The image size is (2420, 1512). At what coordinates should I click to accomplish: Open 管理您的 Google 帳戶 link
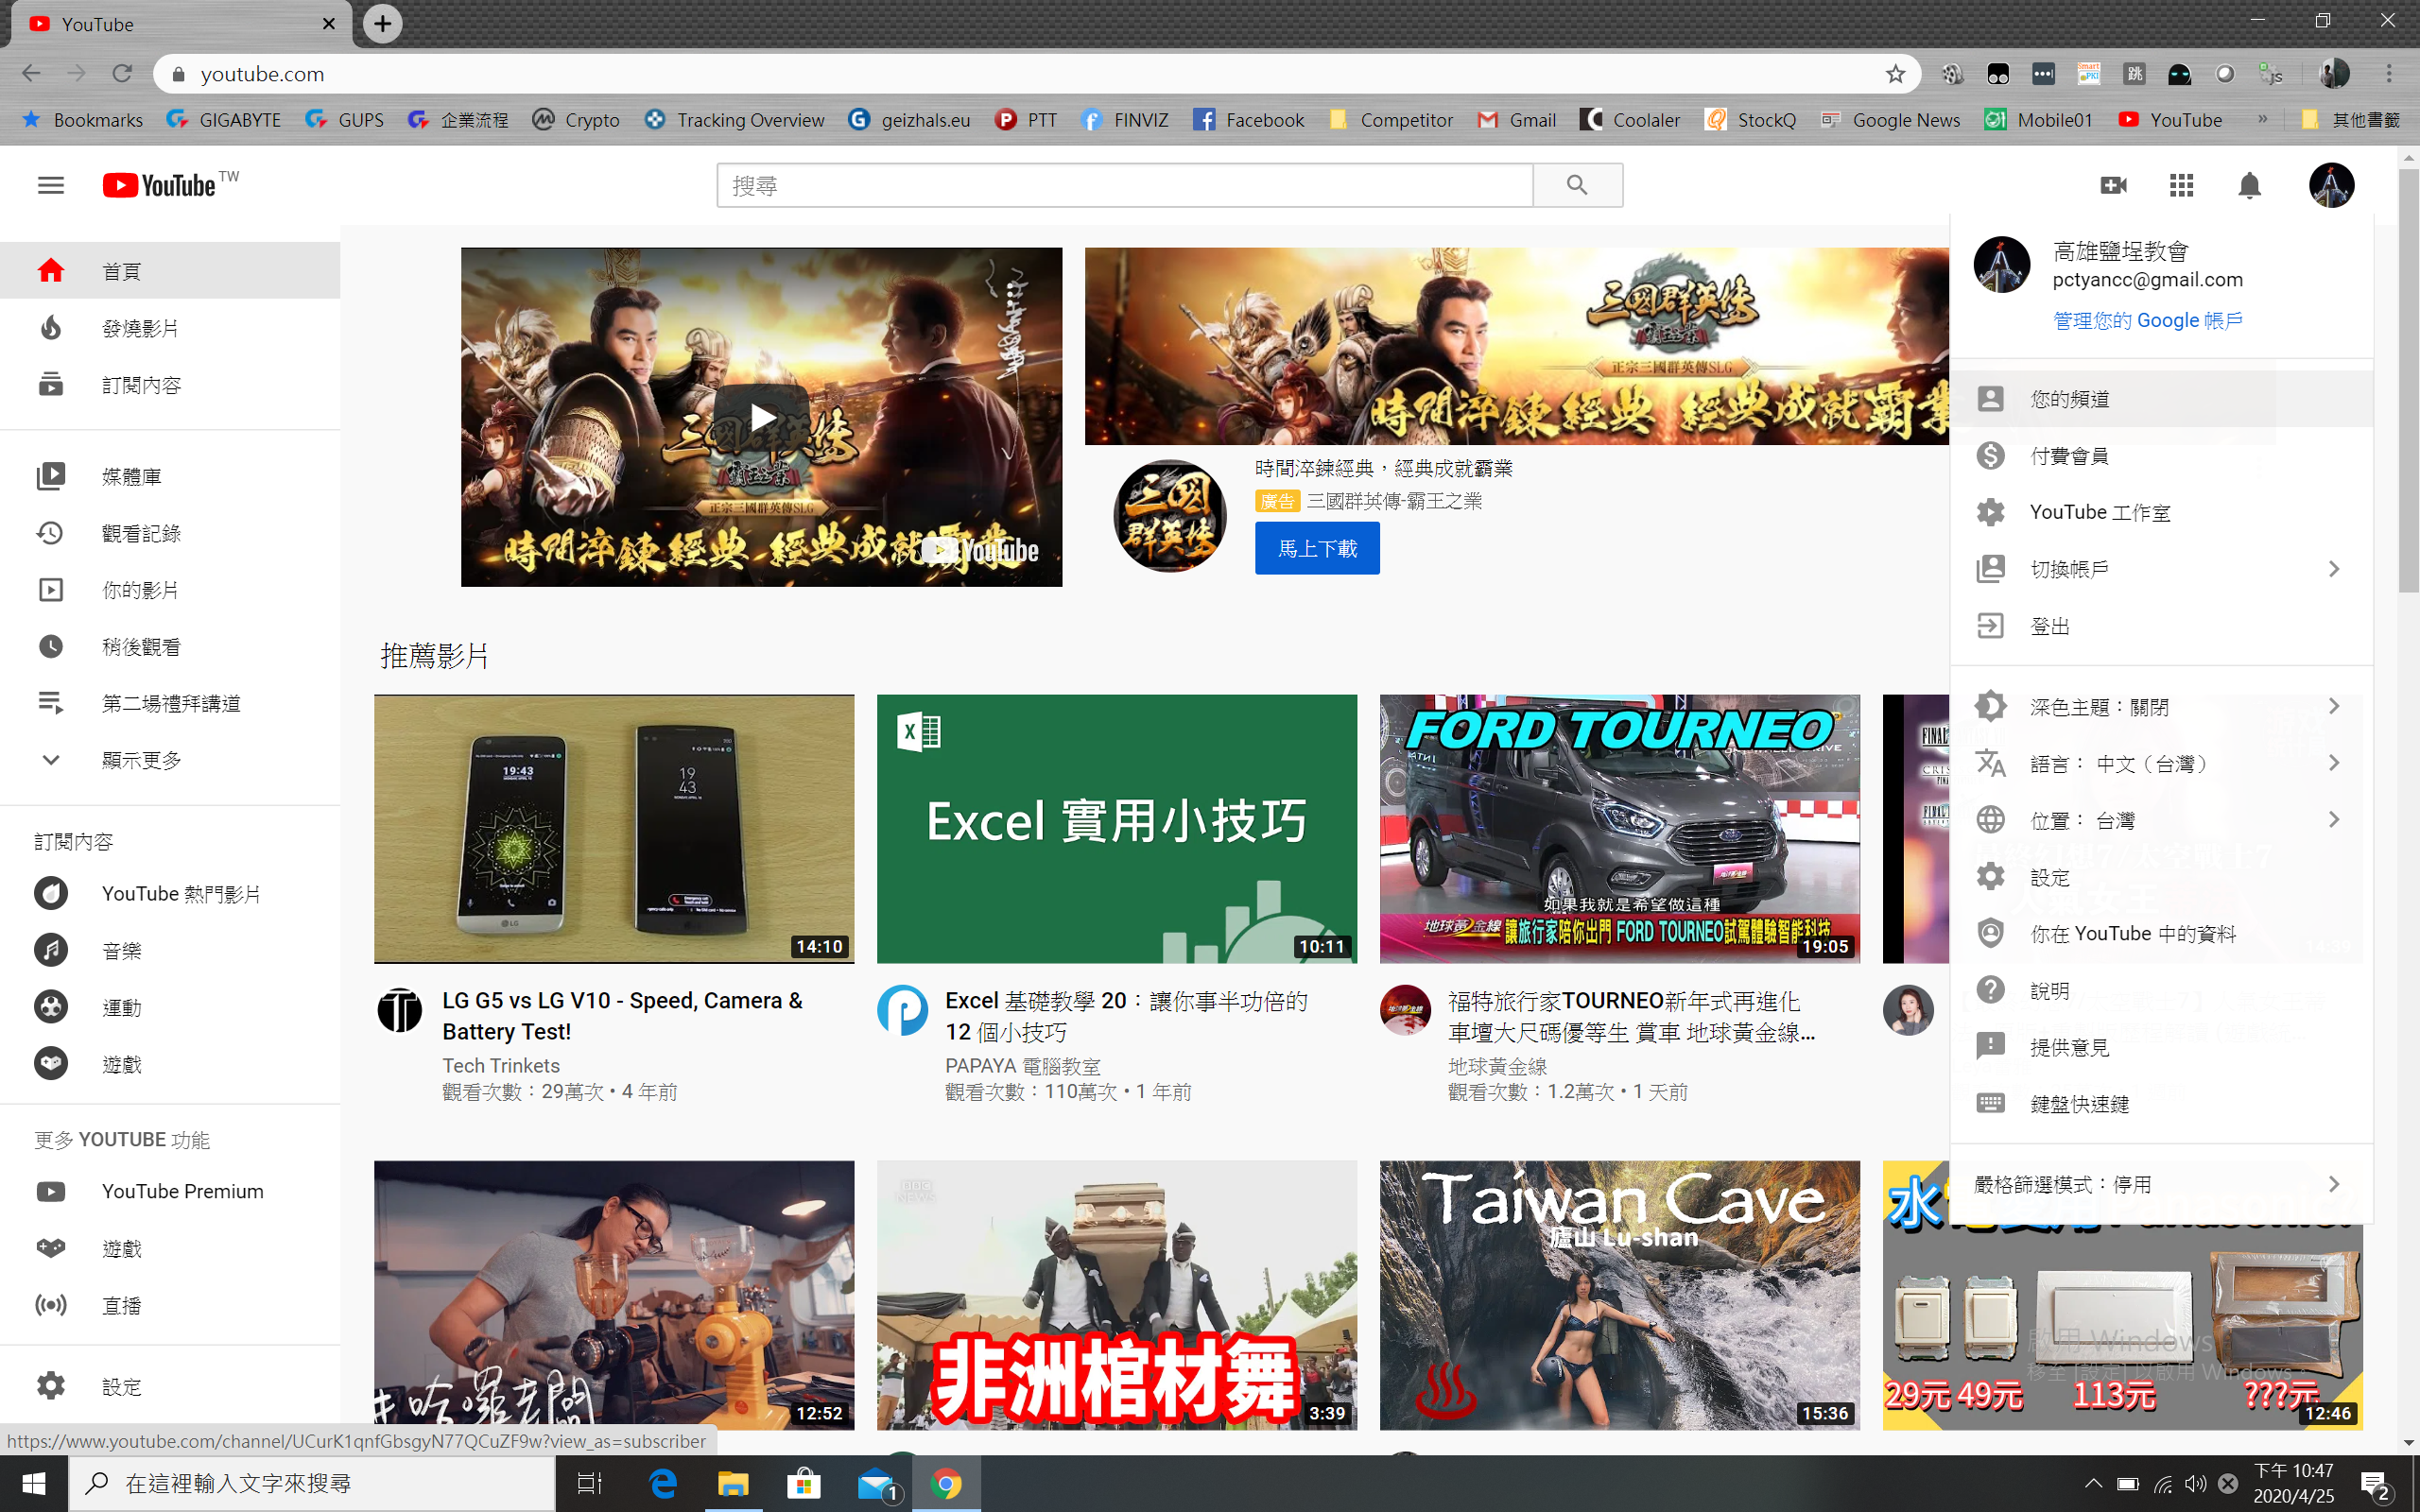(2147, 320)
